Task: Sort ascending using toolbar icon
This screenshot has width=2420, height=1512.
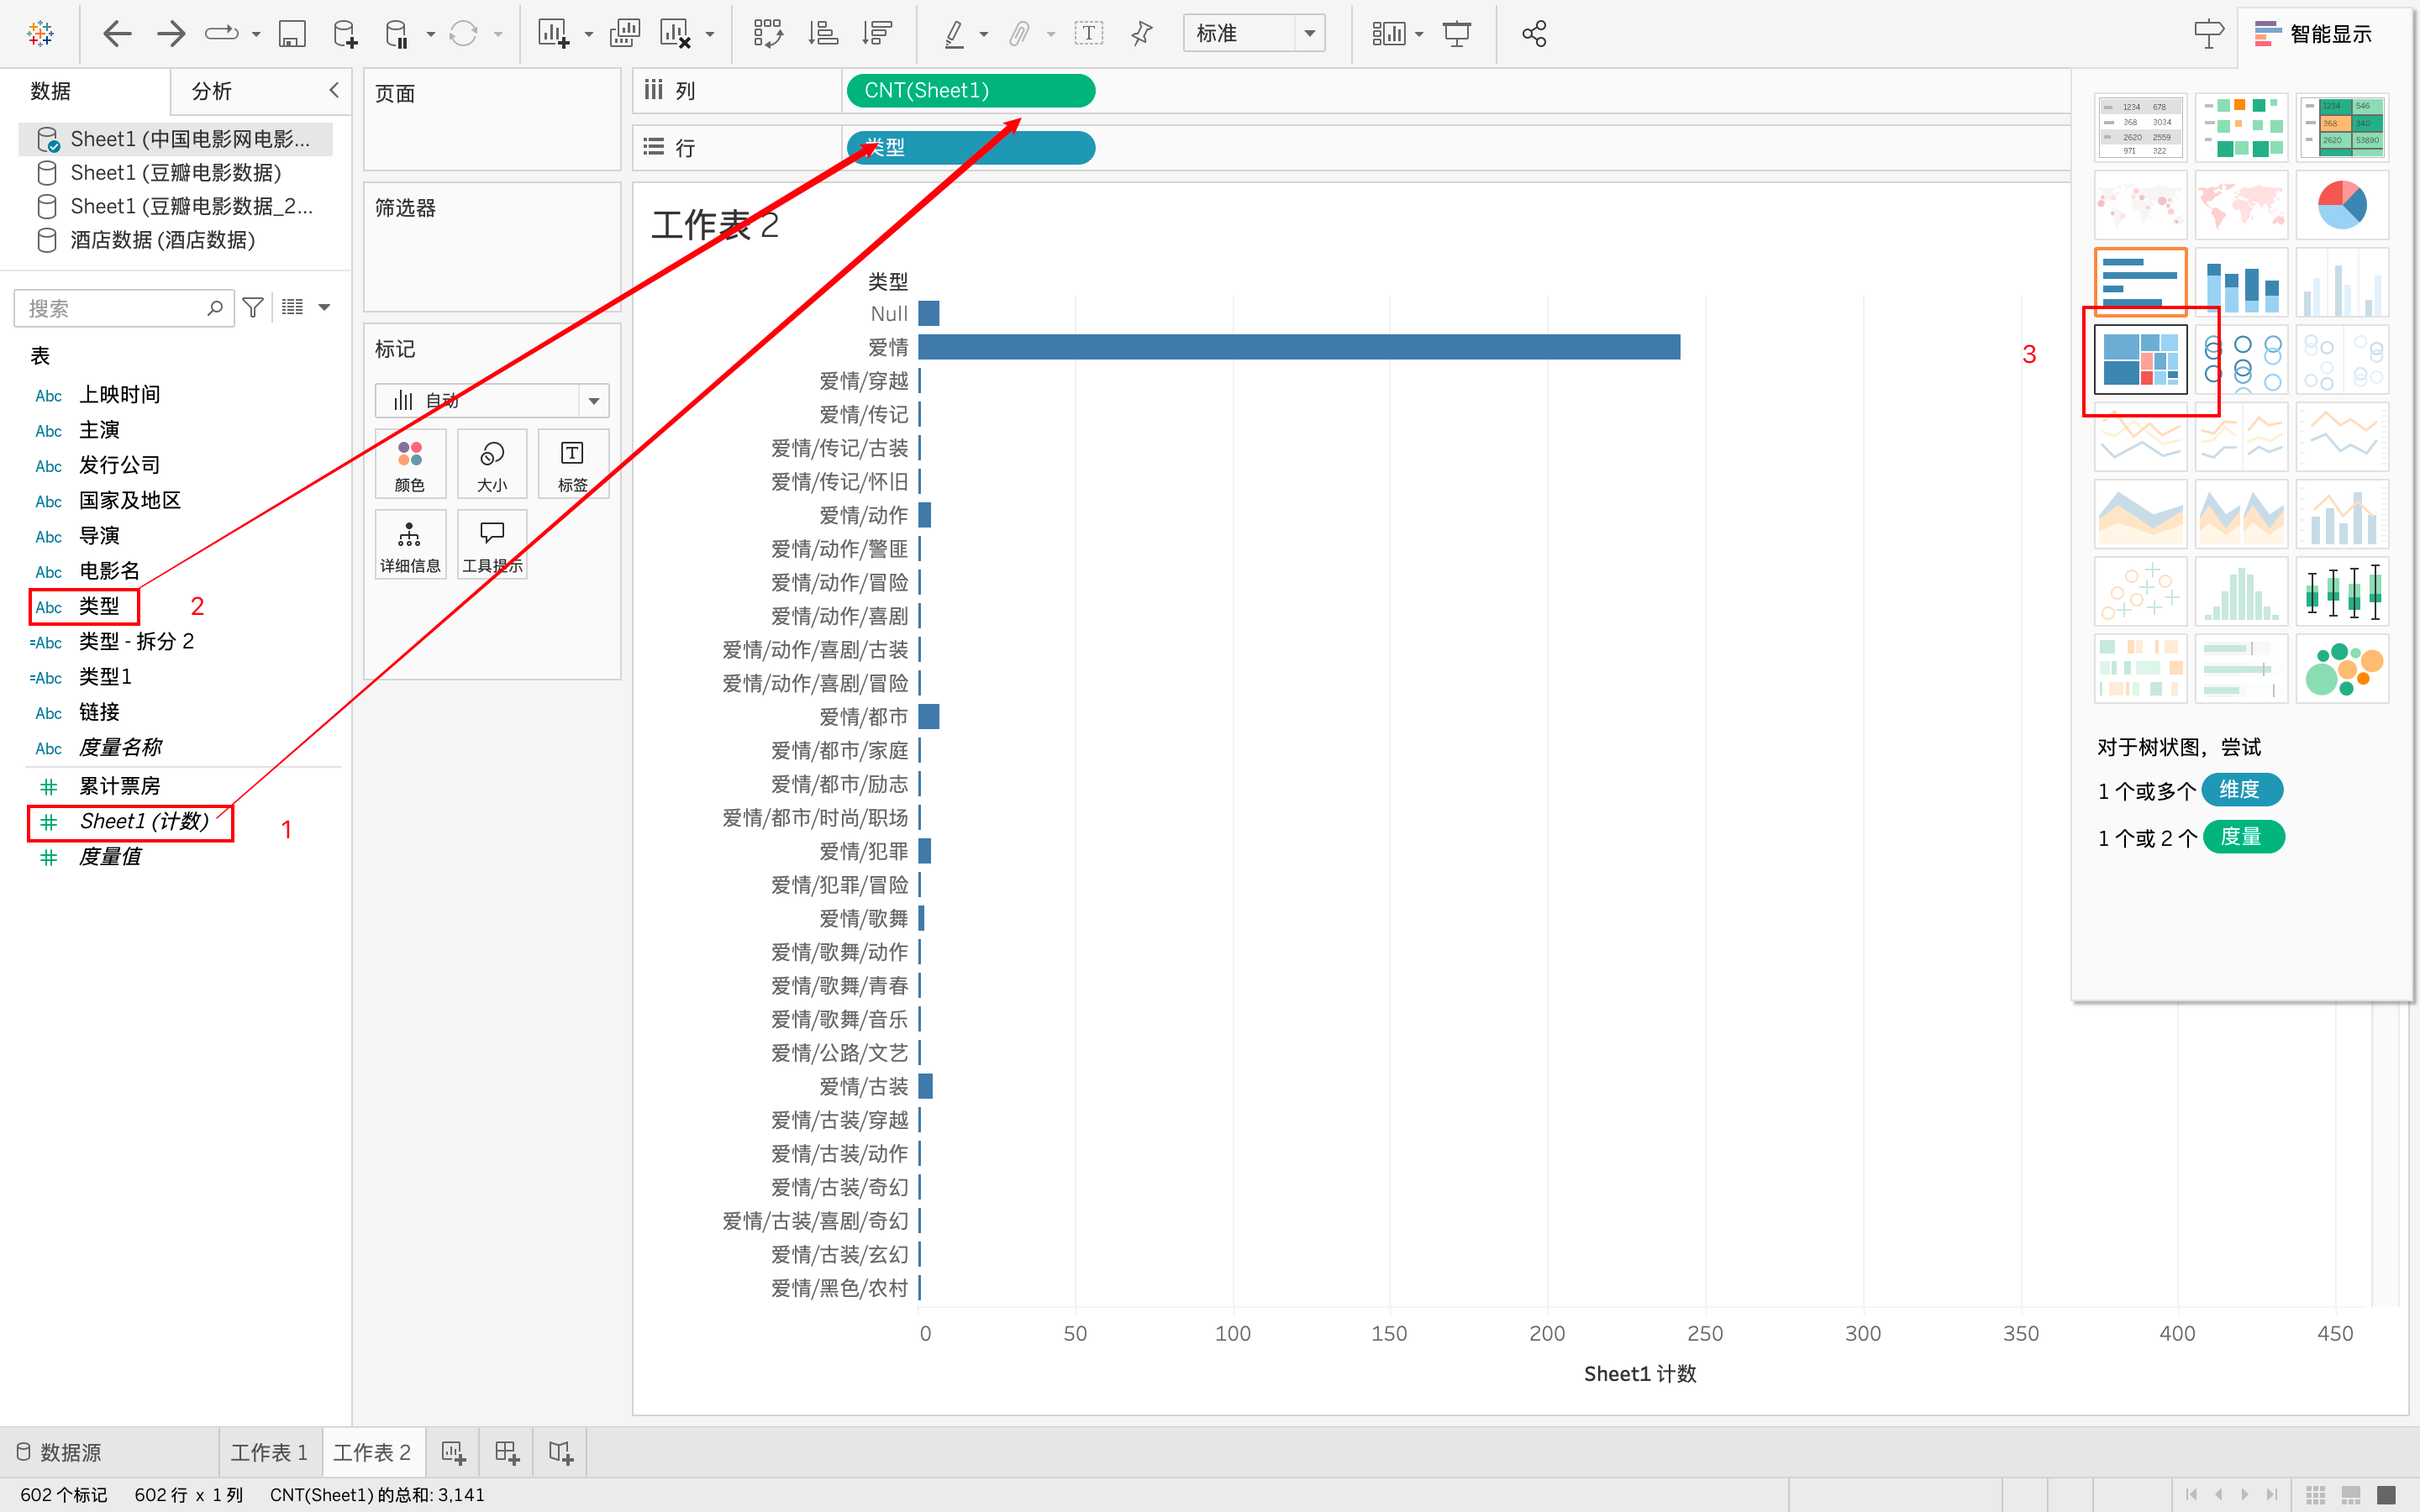Action: click(x=822, y=34)
